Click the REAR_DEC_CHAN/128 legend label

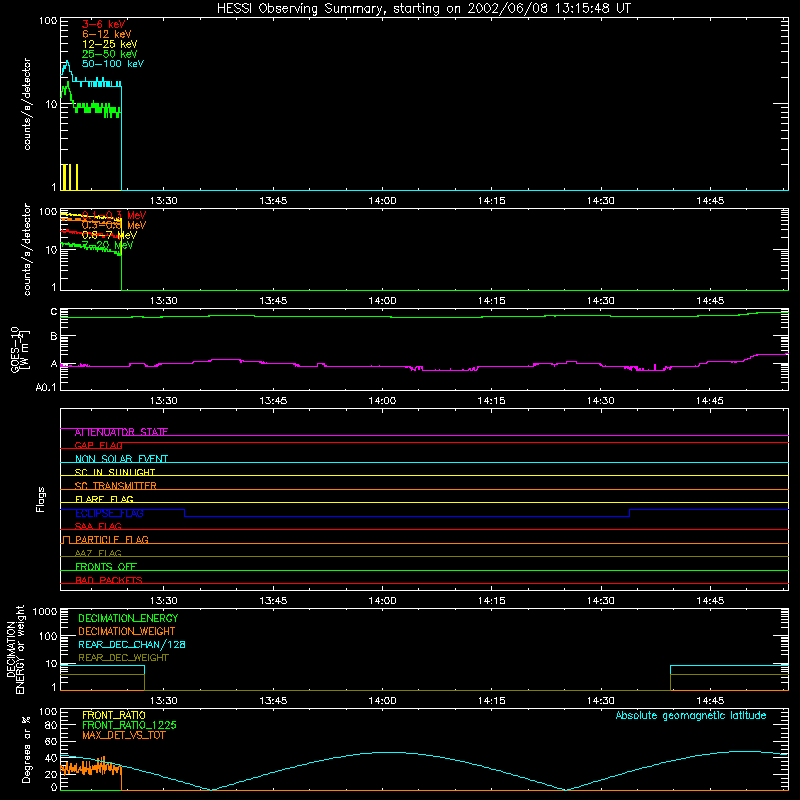(x=132, y=644)
